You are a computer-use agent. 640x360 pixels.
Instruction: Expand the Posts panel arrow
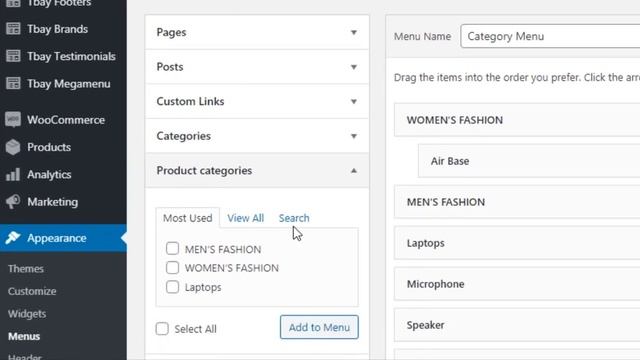point(354,67)
